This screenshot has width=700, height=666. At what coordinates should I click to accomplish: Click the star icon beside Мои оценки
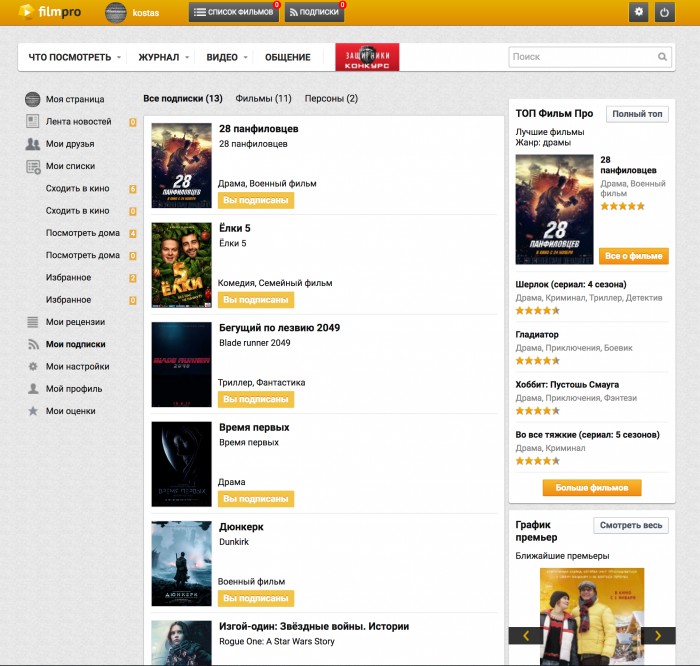[33, 411]
